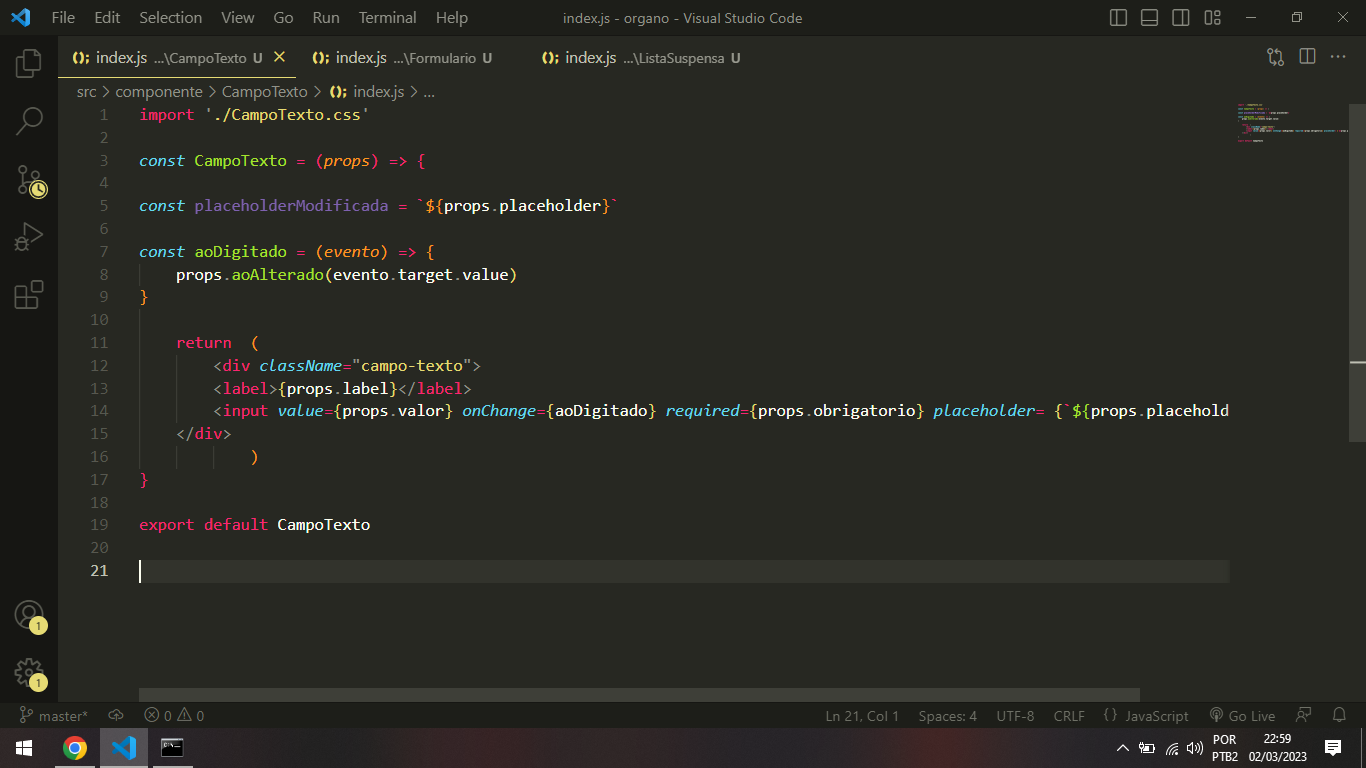
Task: Open the Selection menu
Action: 171,18
